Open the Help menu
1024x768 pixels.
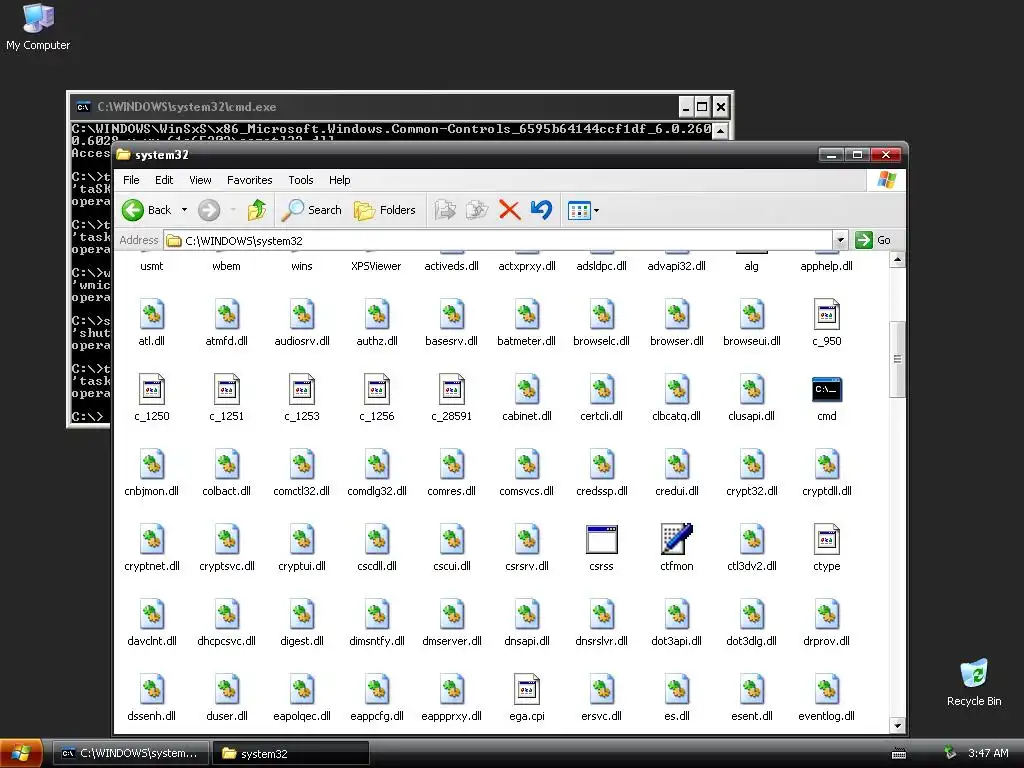pos(340,180)
